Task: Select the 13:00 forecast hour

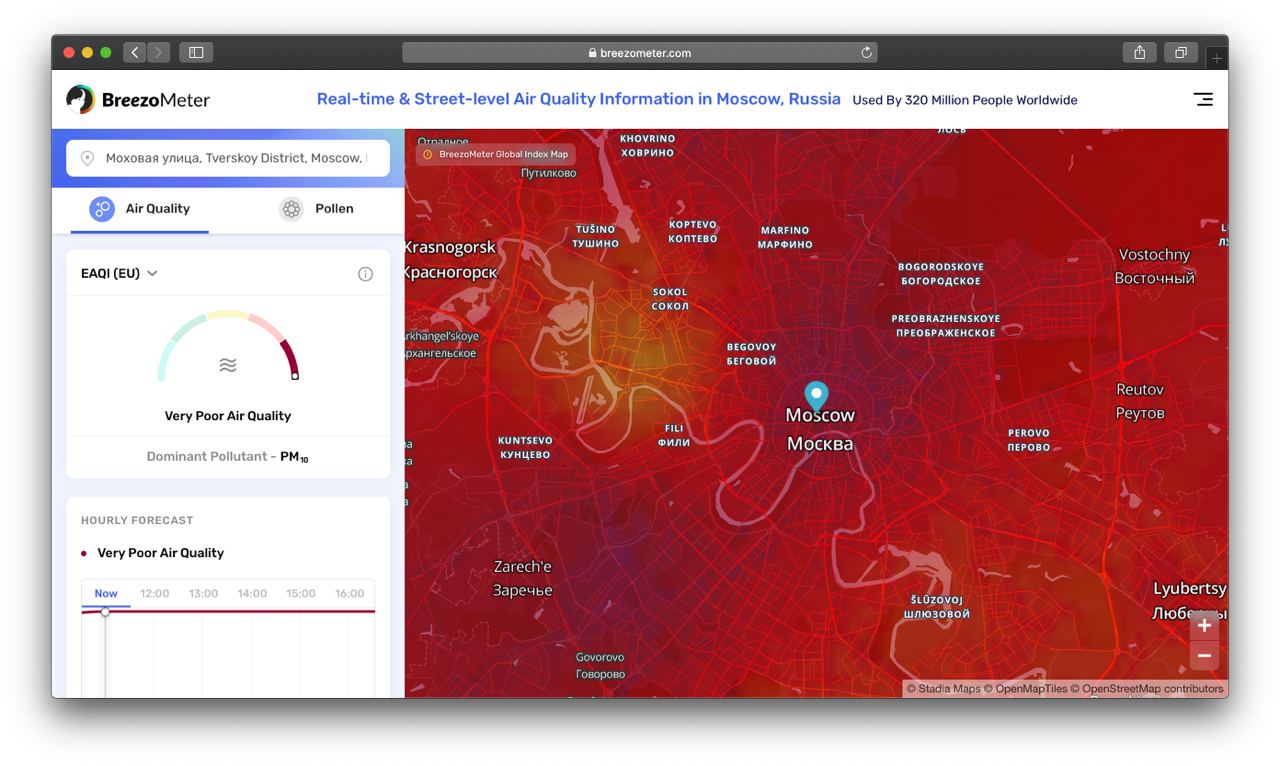Action: point(203,593)
